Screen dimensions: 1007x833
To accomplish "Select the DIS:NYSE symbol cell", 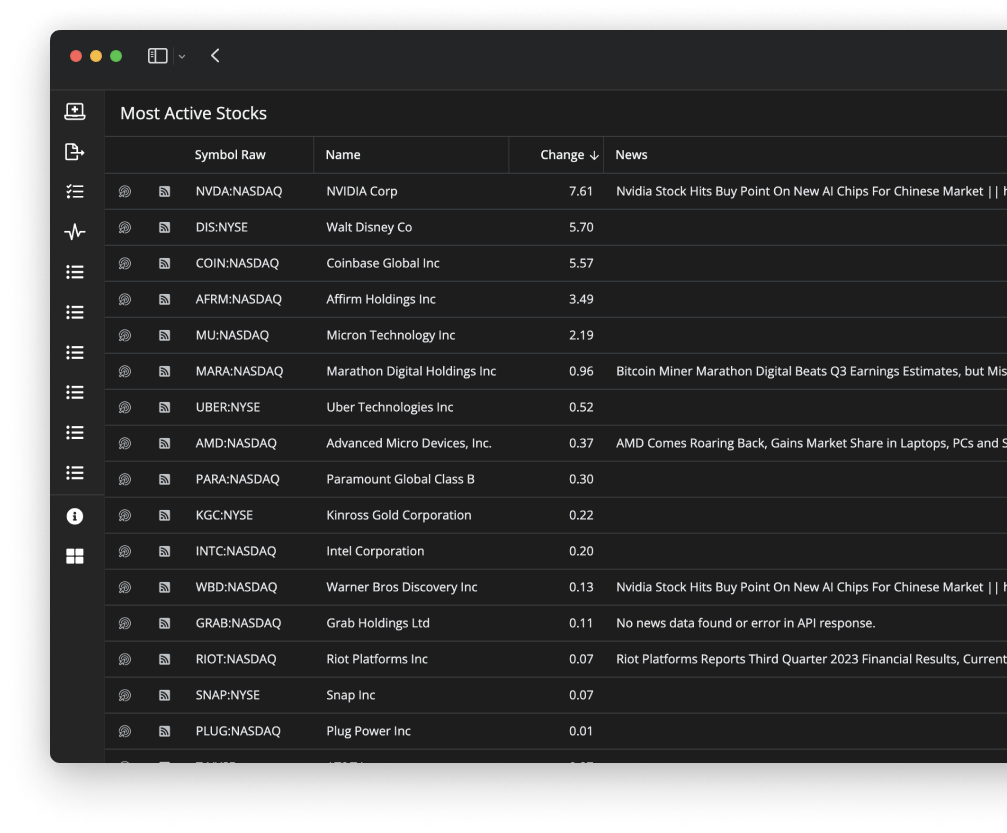I will [x=222, y=227].
